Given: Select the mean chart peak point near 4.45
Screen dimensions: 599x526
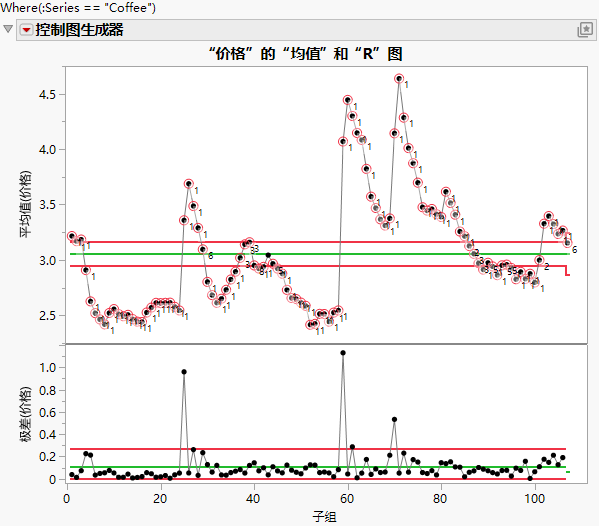Looking at the screenshot, I should click(x=347, y=100).
